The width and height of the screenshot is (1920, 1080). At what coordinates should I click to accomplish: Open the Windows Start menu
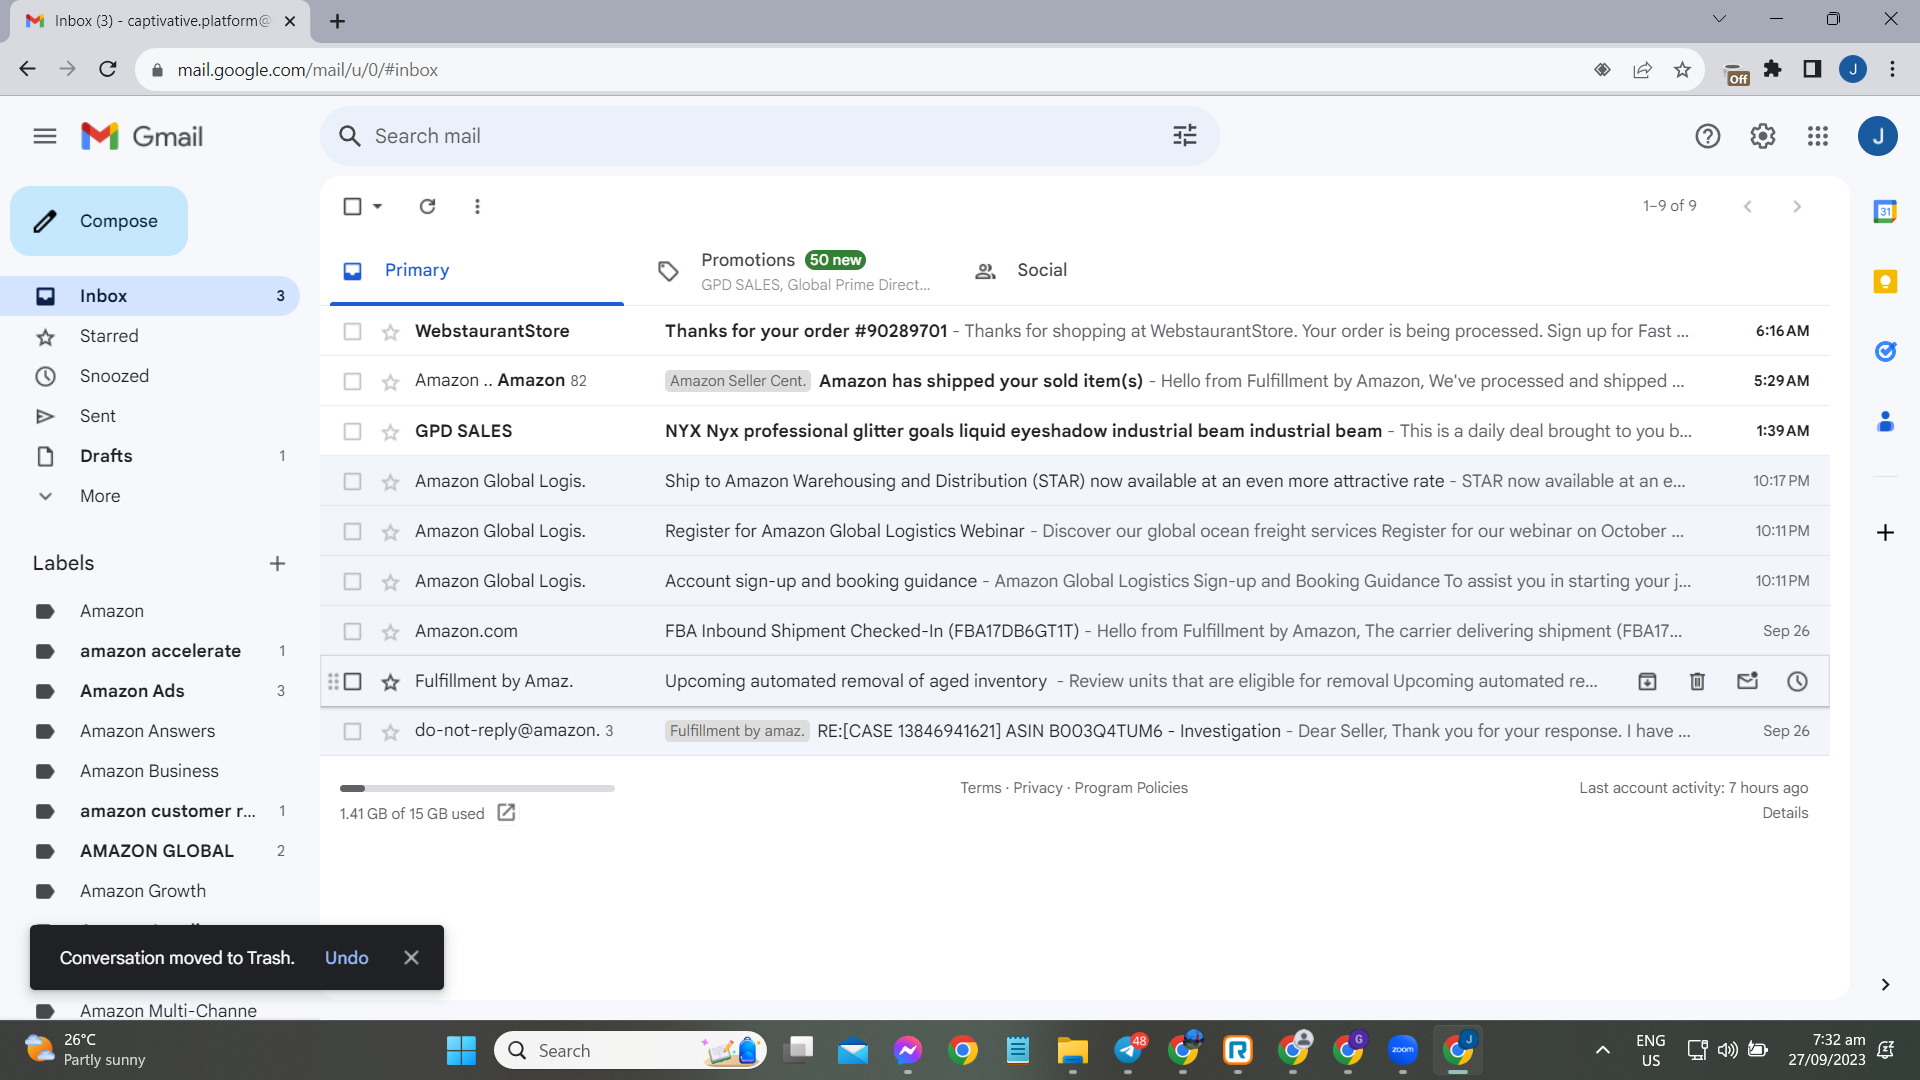(461, 1050)
